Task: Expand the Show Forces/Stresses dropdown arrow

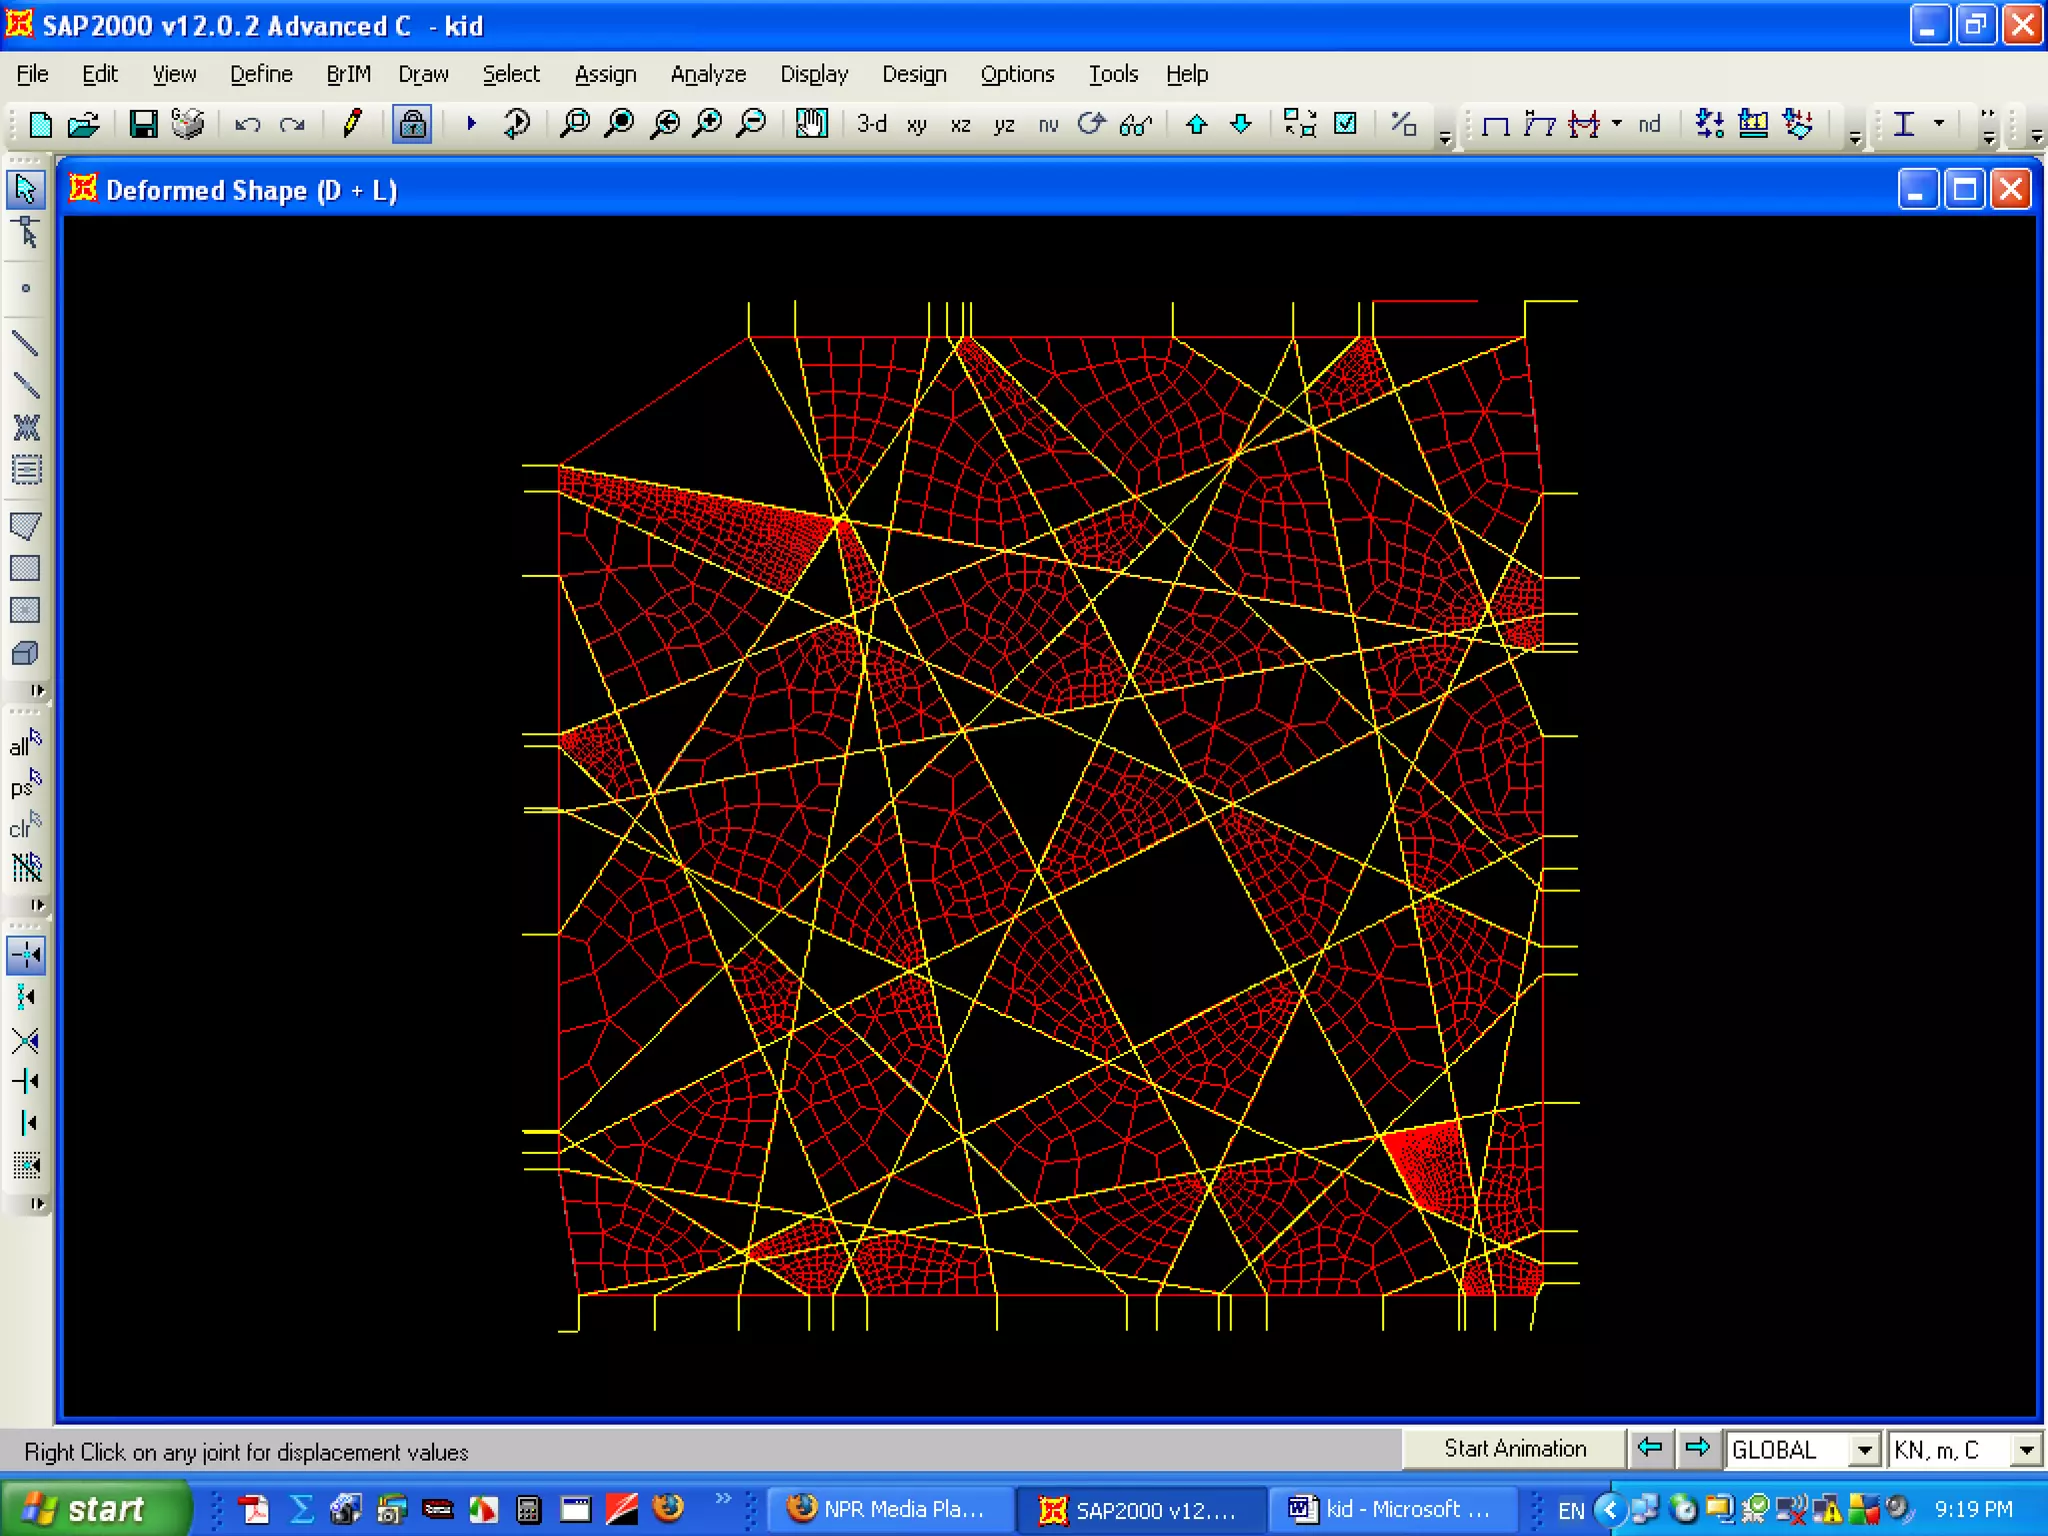Action: pyautogui.click(x=1617, y=124)
